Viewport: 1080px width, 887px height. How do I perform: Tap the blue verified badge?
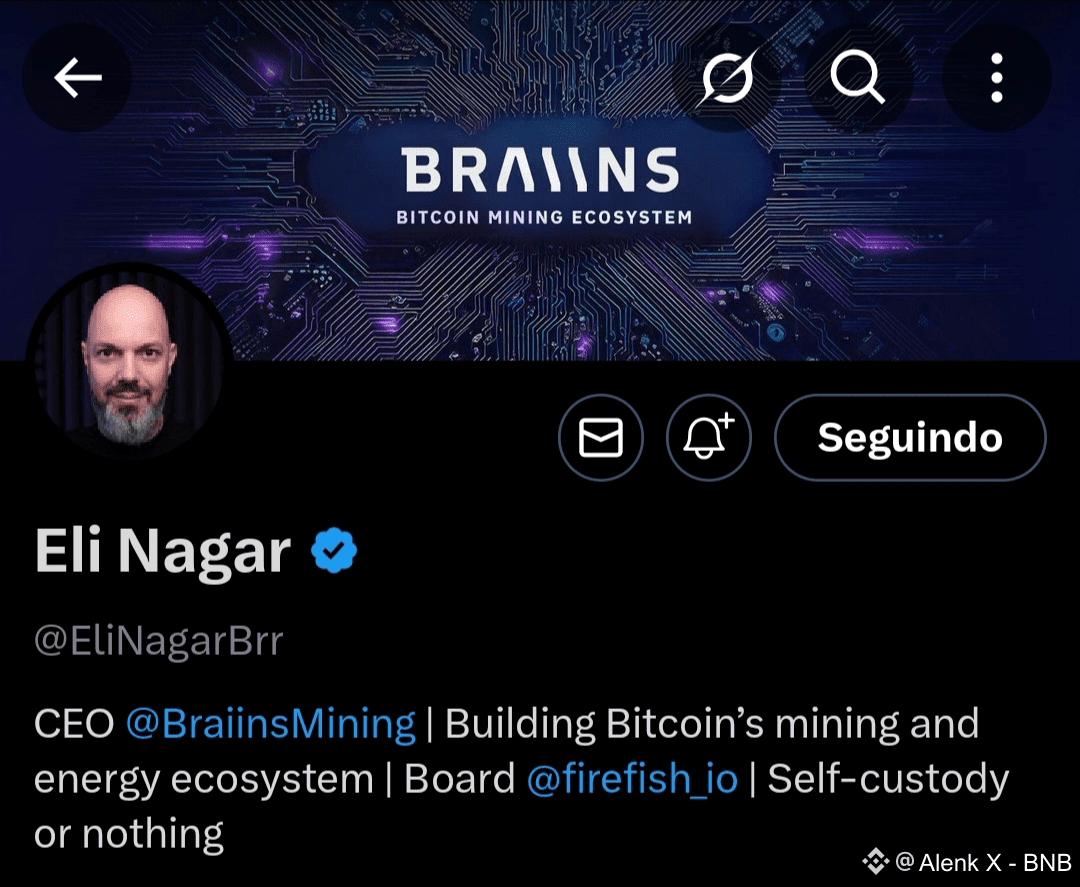[334, 550]
